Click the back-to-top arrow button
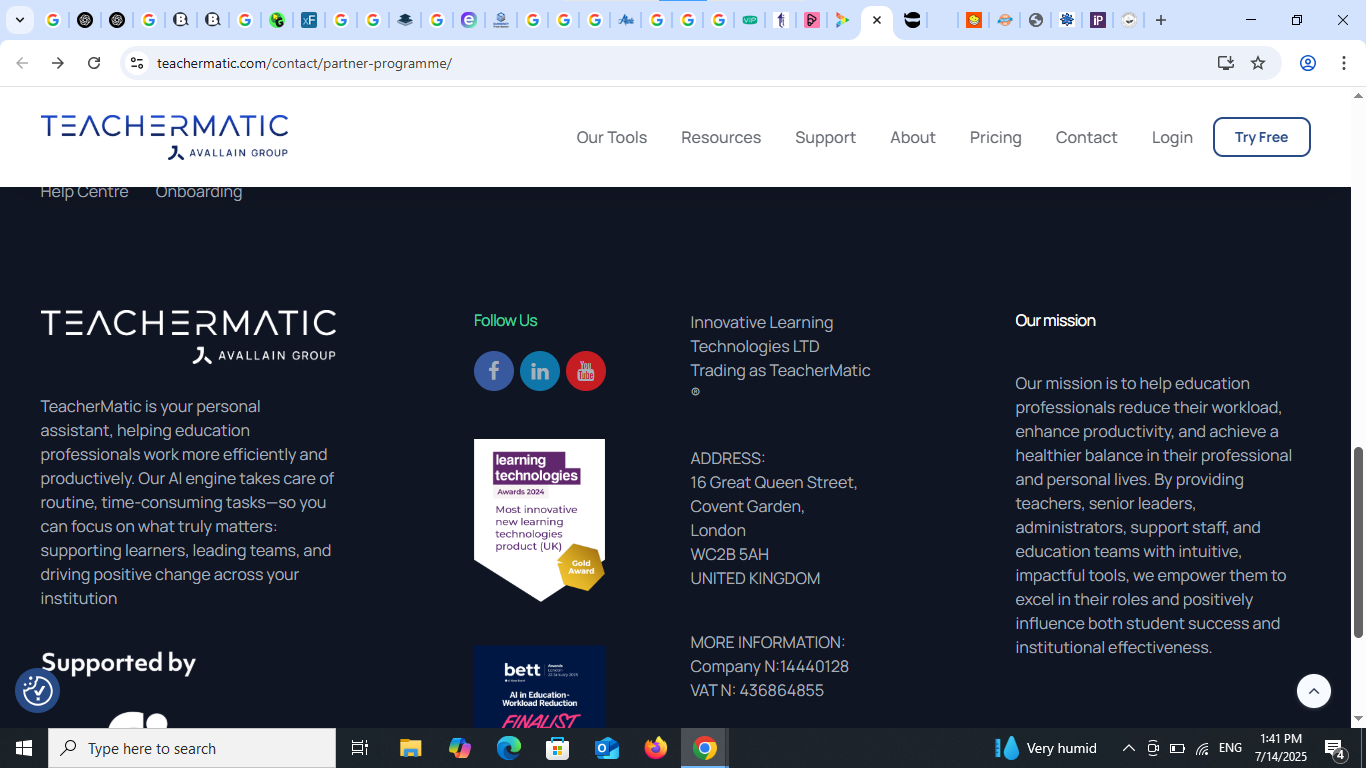Image resolution: width=1366 pixels, height=768 pixels. 1314,690
